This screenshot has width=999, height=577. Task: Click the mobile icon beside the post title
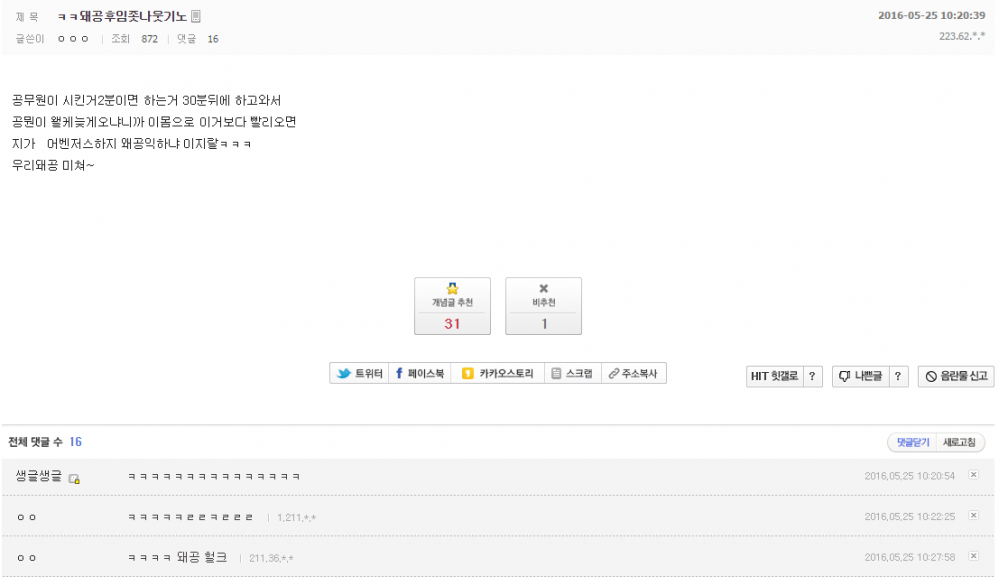click(x=195, y=15)
